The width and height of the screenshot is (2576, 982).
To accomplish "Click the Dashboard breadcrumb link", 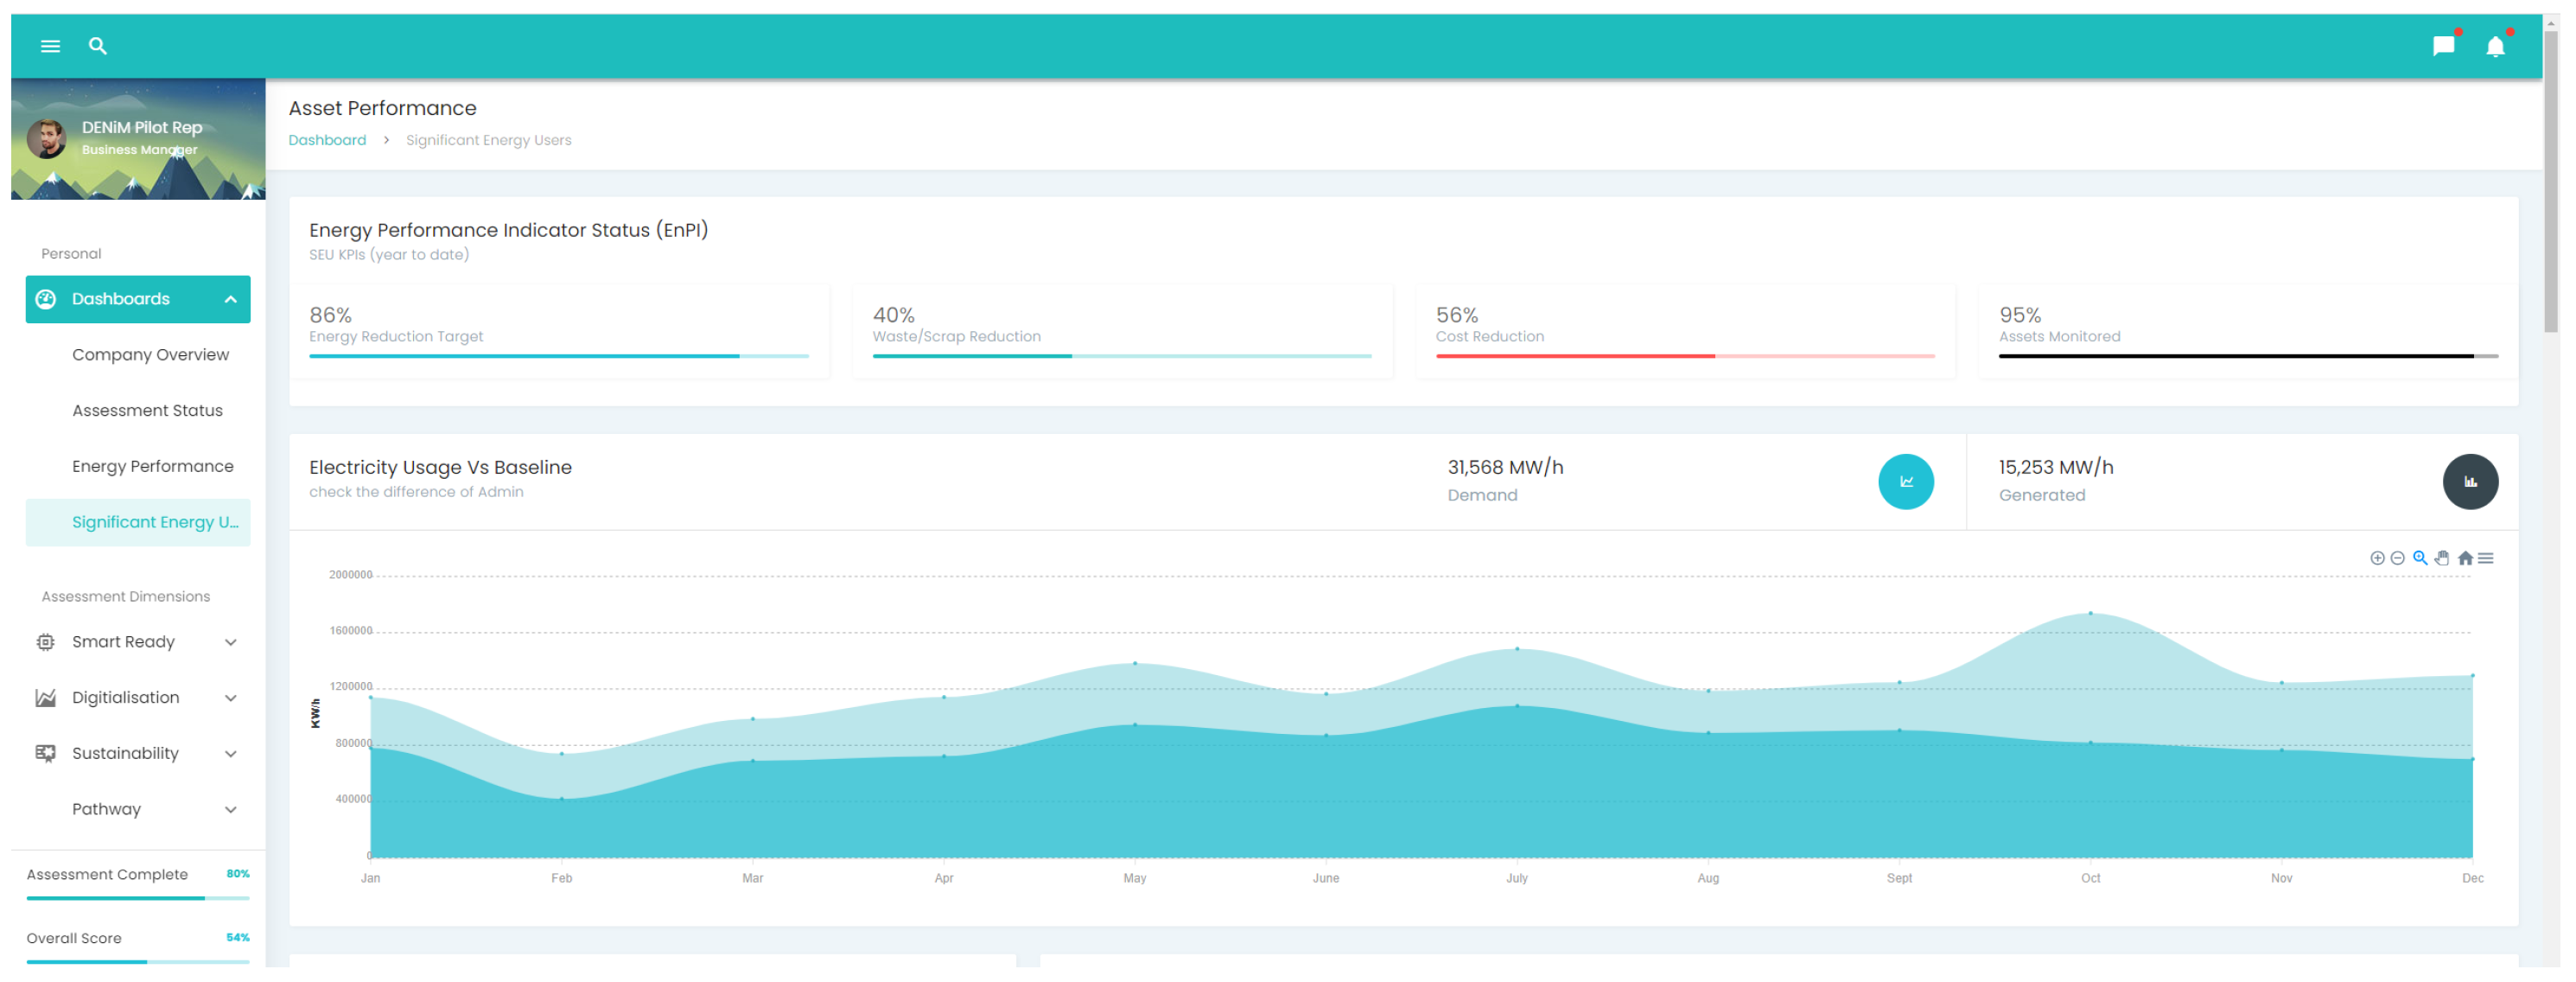I will 327,140.
